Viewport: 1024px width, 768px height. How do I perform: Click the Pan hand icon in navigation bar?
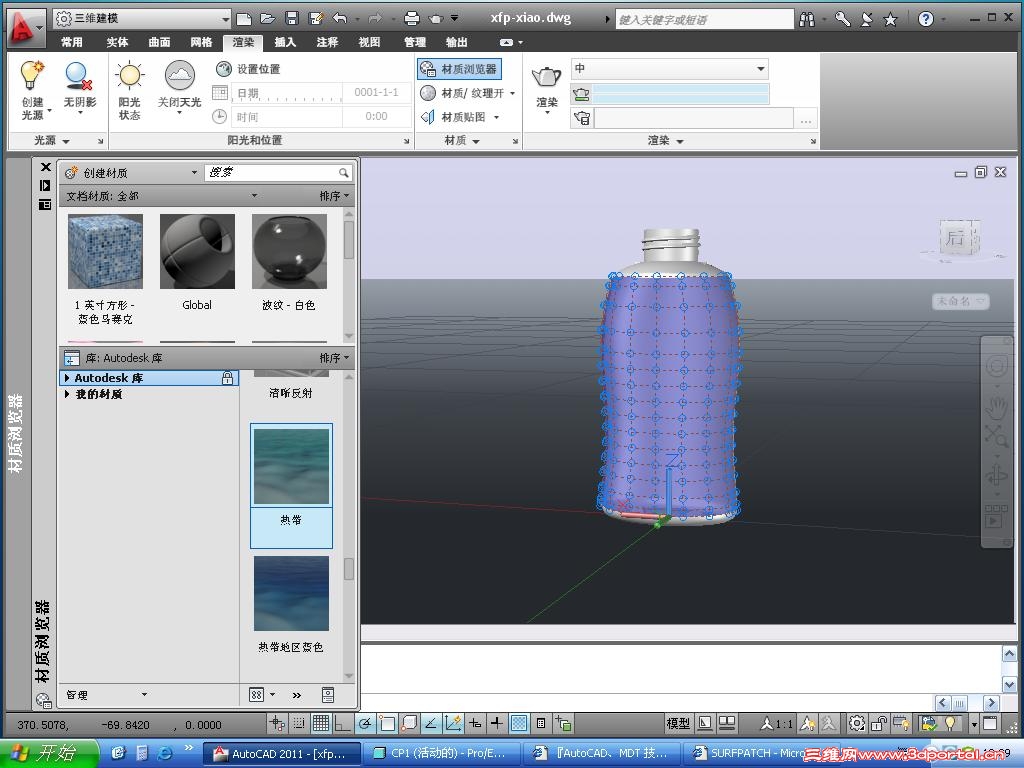pos(997,408)
